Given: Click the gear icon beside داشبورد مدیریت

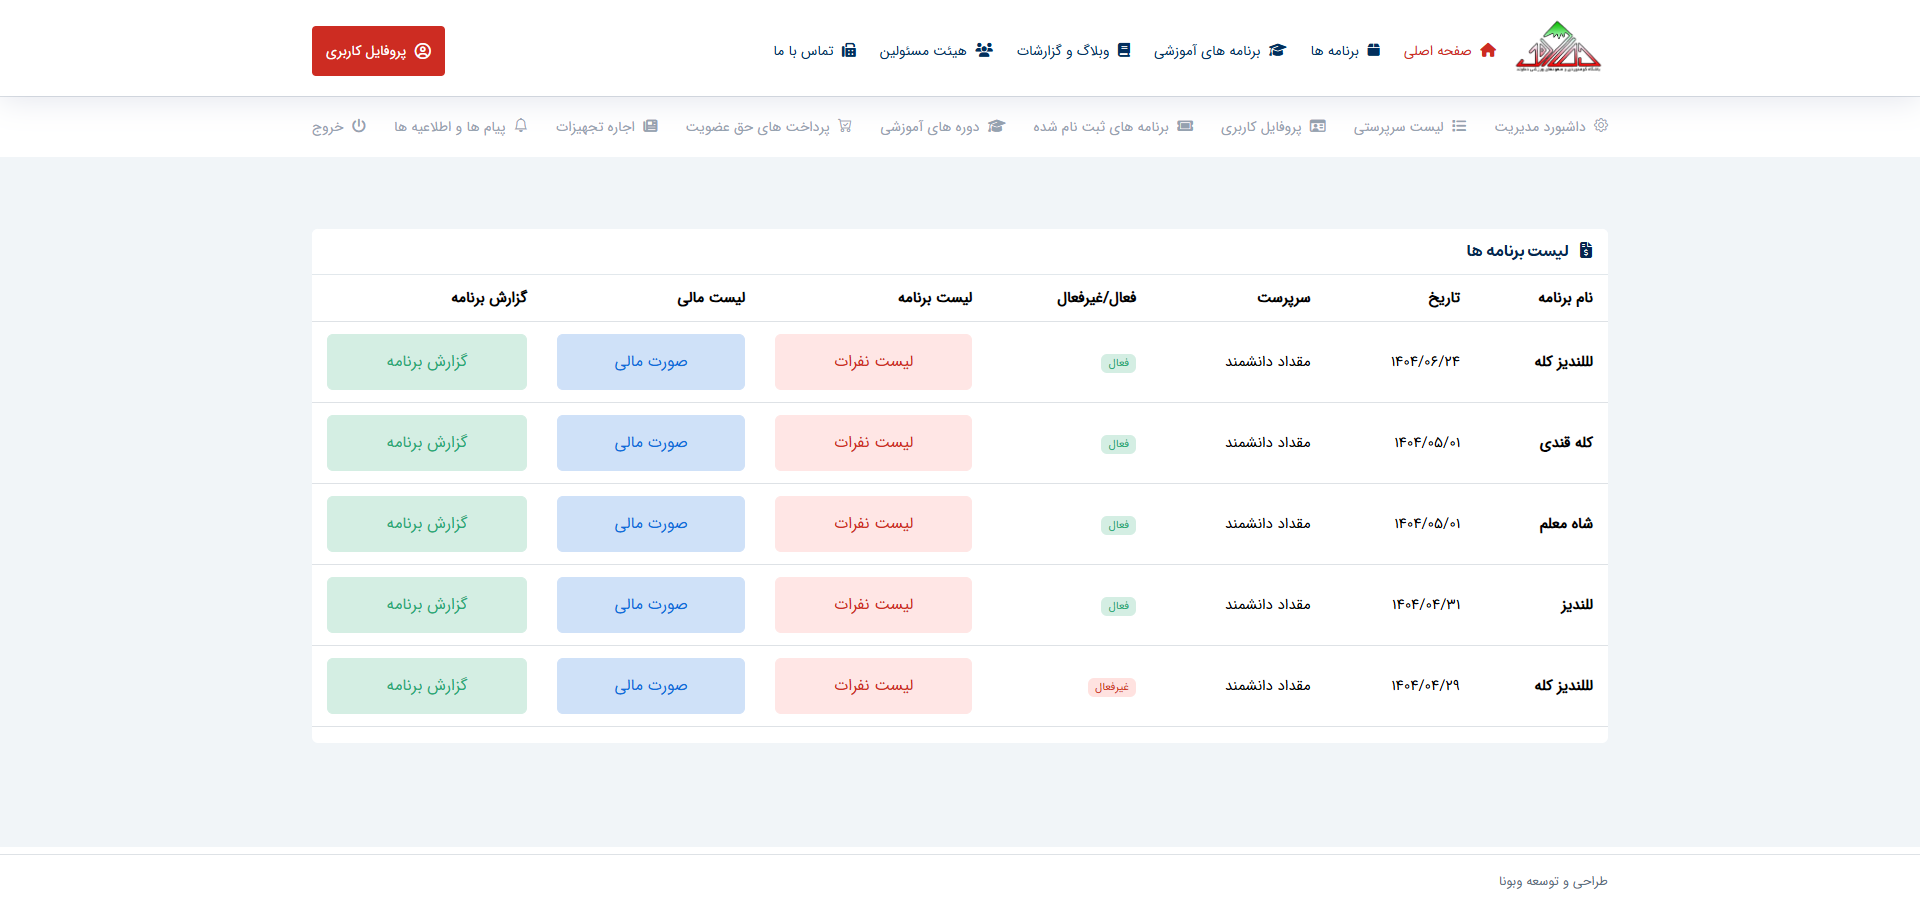Looking at the screenshot, I should point(1601,126).
